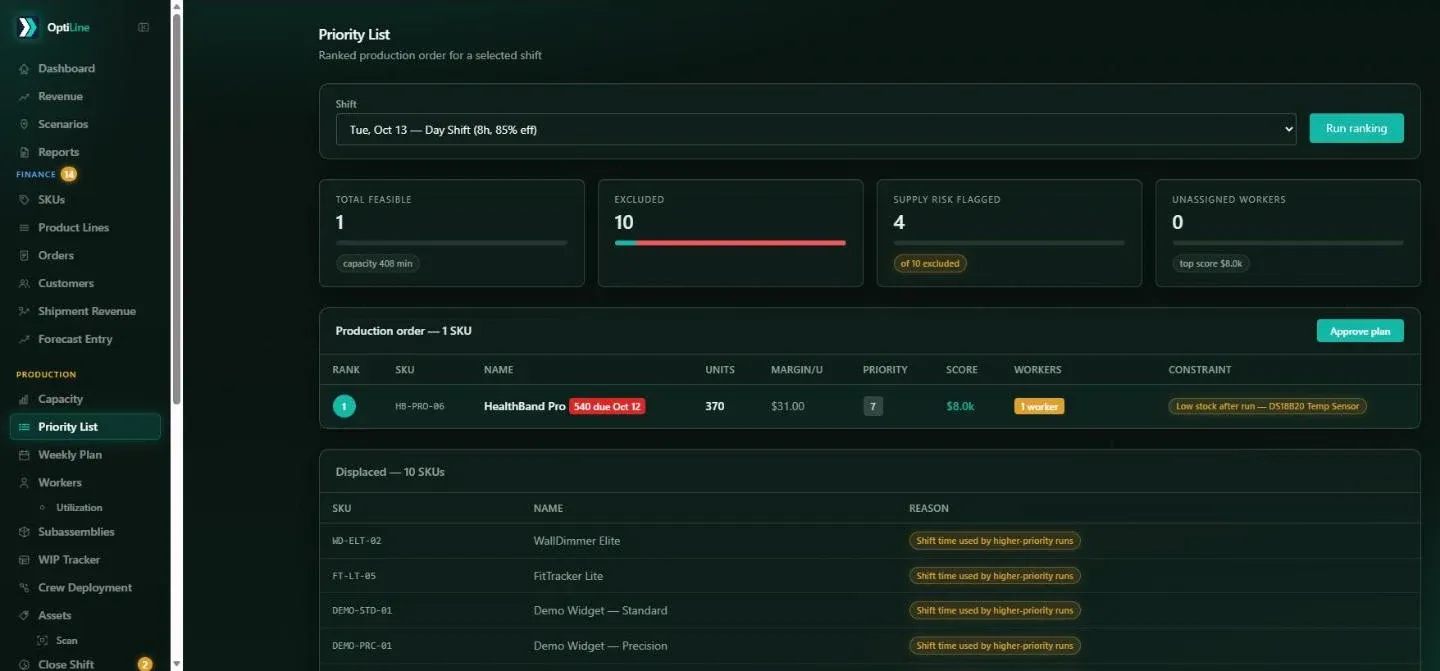The width and height of the screenshot is (1440, 671).
Task: Click the WIP Tracker icon
Action: (x=24, y=560)
